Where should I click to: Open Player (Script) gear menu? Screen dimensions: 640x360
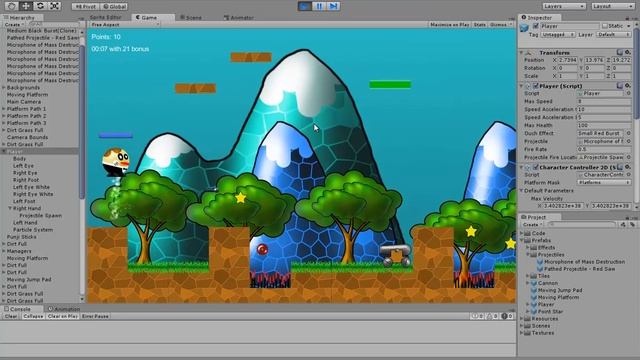628,86
